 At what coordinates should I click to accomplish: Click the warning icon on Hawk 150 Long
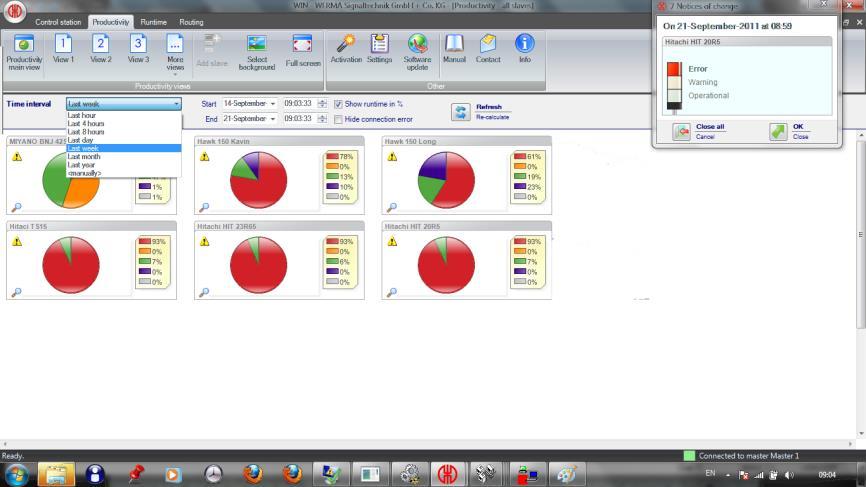392,157
